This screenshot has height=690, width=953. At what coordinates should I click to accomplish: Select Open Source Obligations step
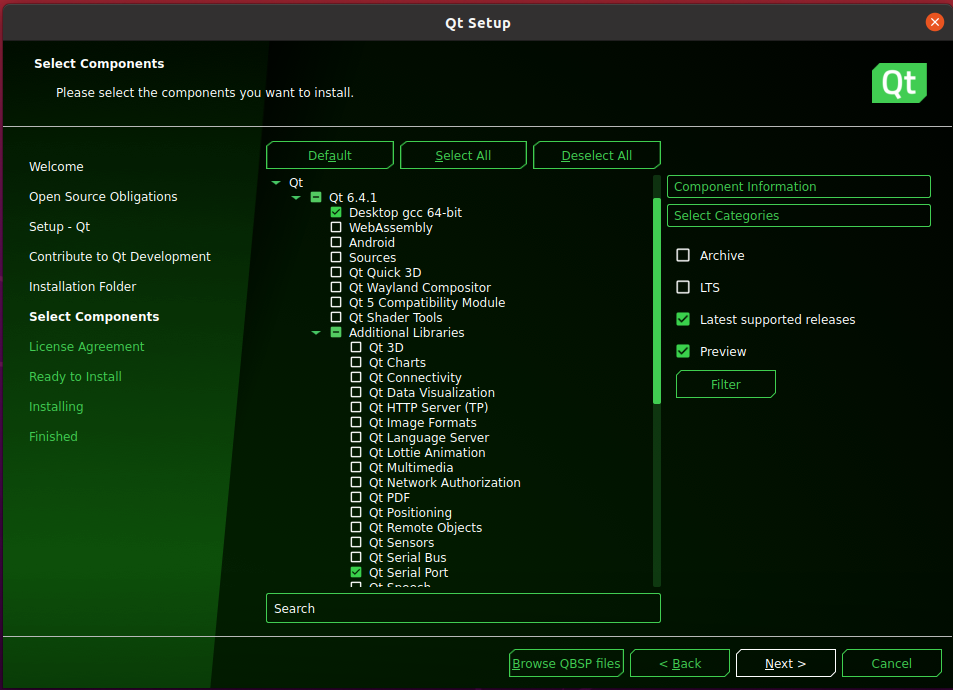[103, 196]
